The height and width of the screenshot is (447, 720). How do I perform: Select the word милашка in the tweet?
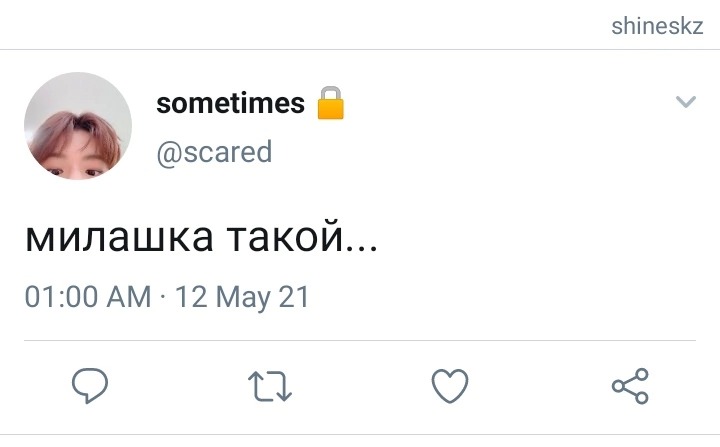119,238
